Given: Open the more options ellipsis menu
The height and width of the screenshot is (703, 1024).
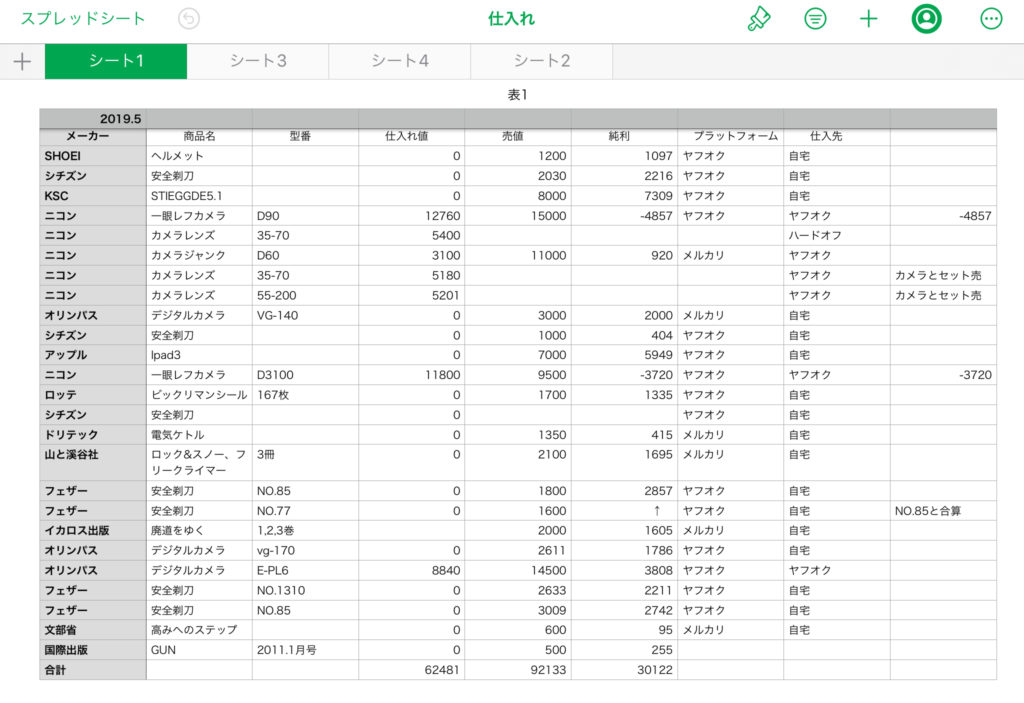Looking at the screenshot, I should pyautogui.click(x=991, y=18).
